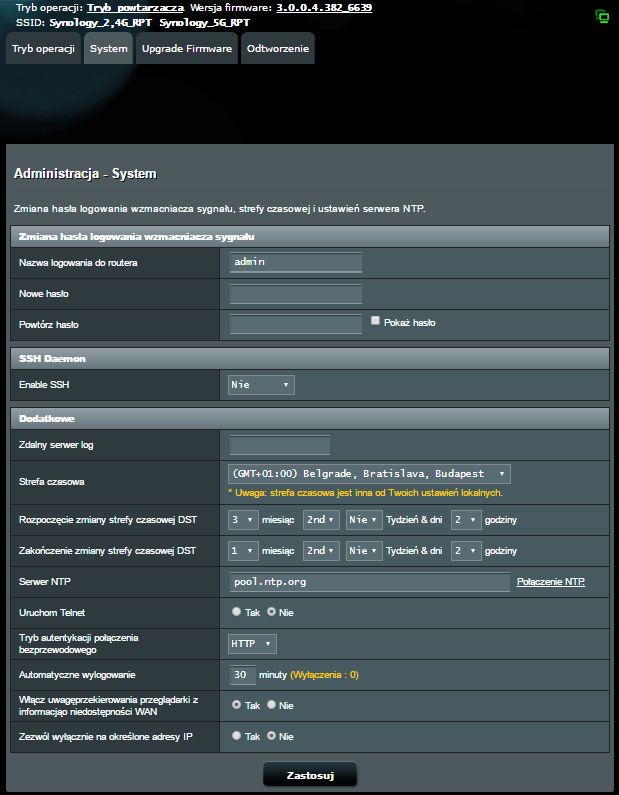Click the auto logout minutes field

click(x=242, y=675)
